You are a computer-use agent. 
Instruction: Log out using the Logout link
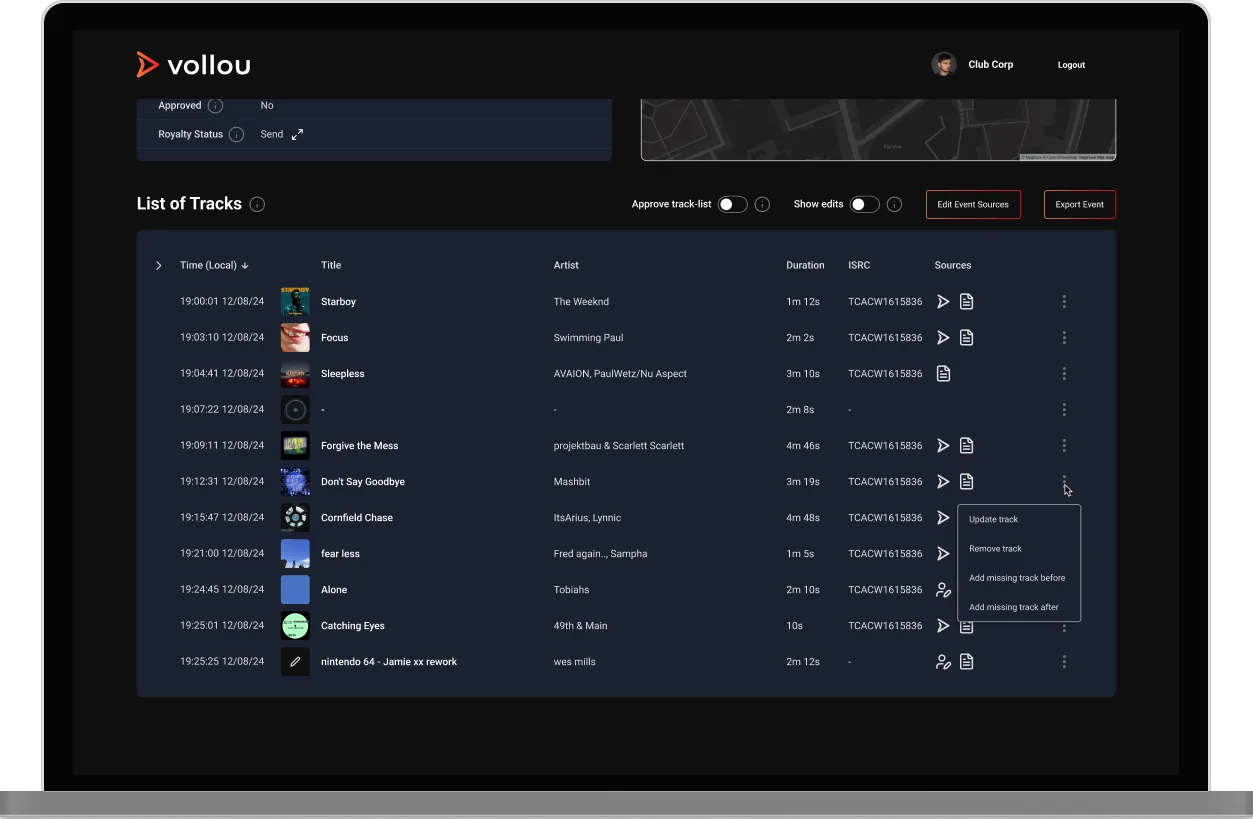click(x=1071, y=65)
